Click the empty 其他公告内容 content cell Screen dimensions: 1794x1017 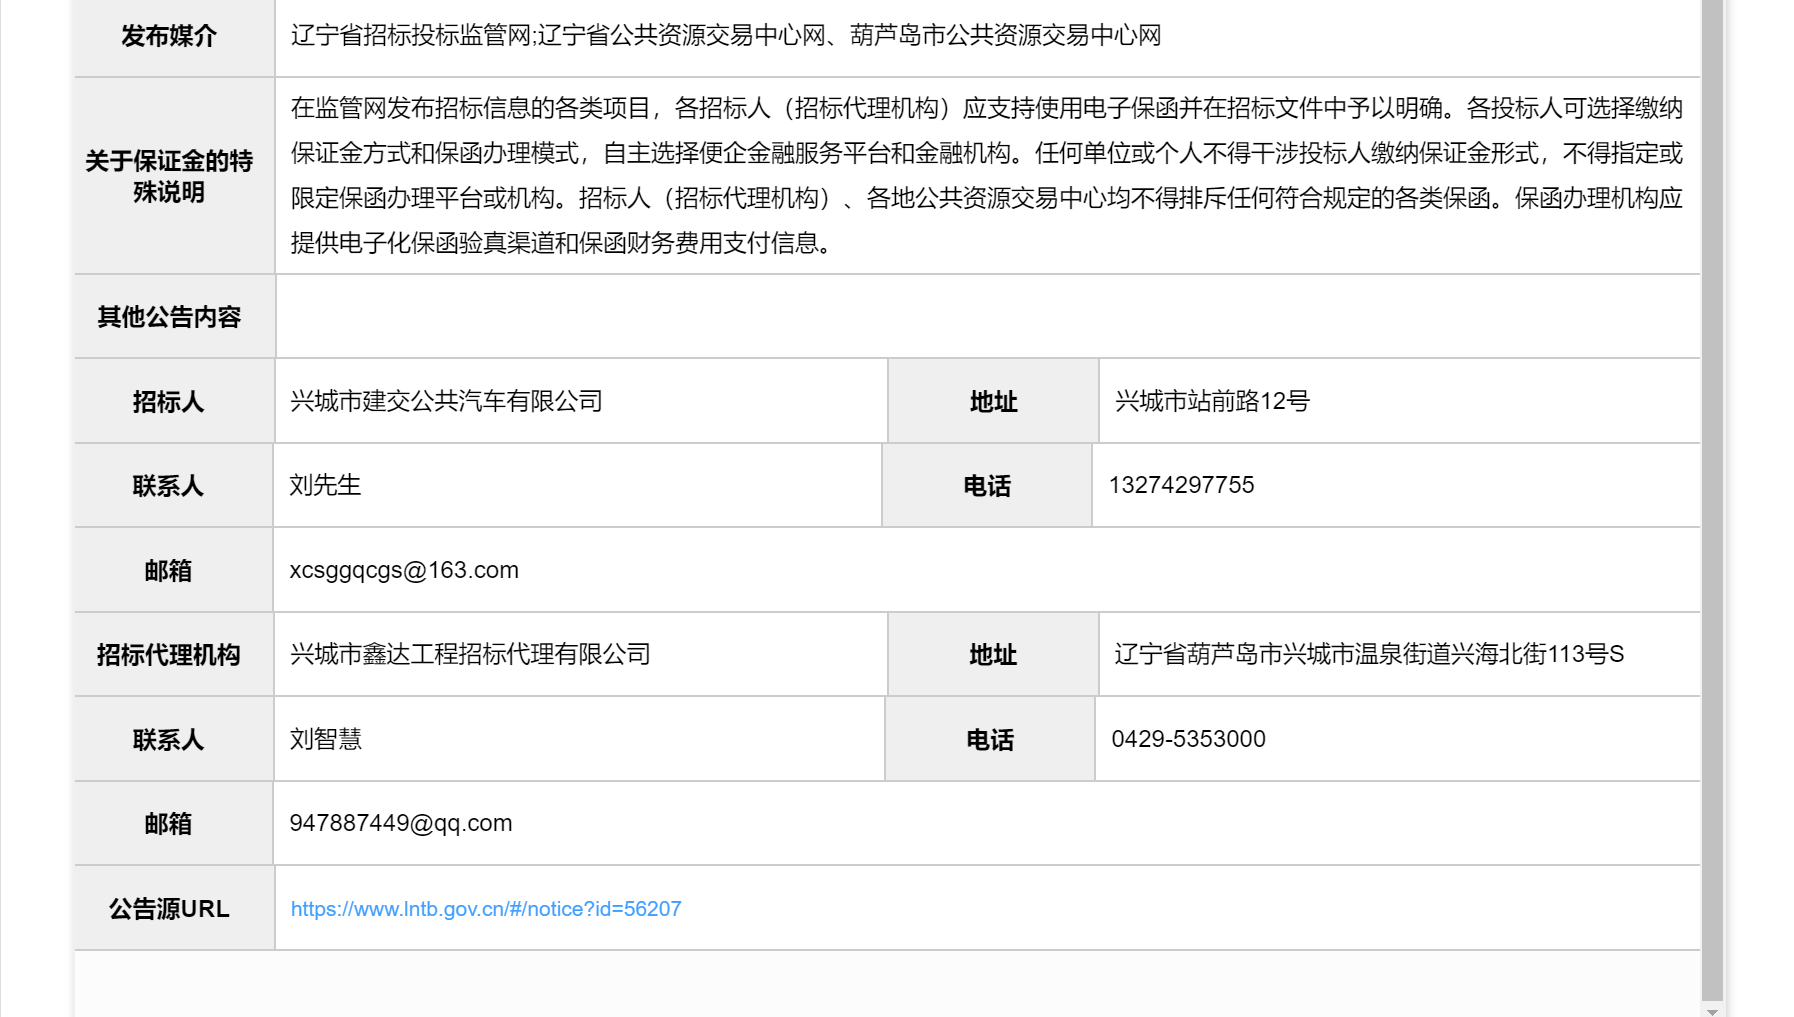(987, 317)
